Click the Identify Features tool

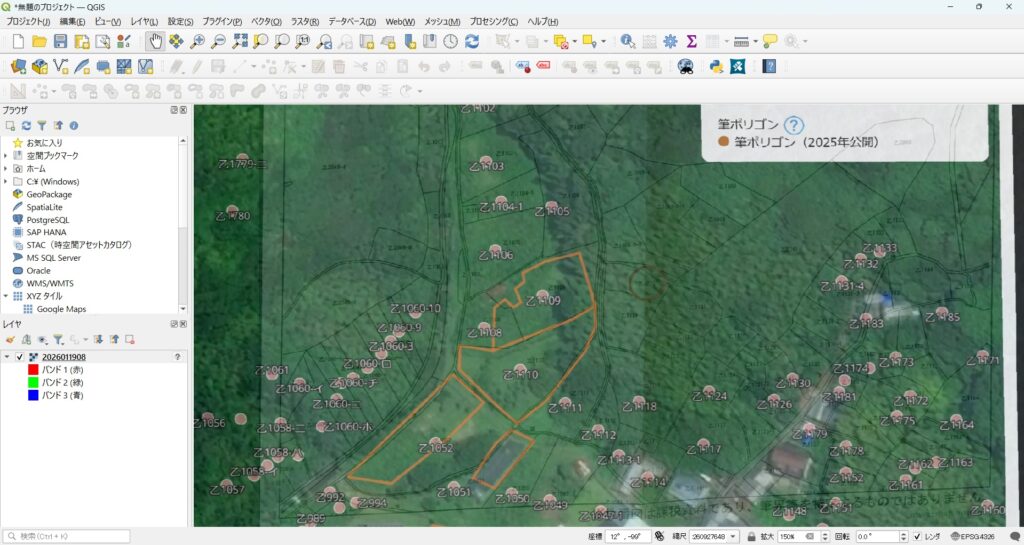[x=627, y=41]
